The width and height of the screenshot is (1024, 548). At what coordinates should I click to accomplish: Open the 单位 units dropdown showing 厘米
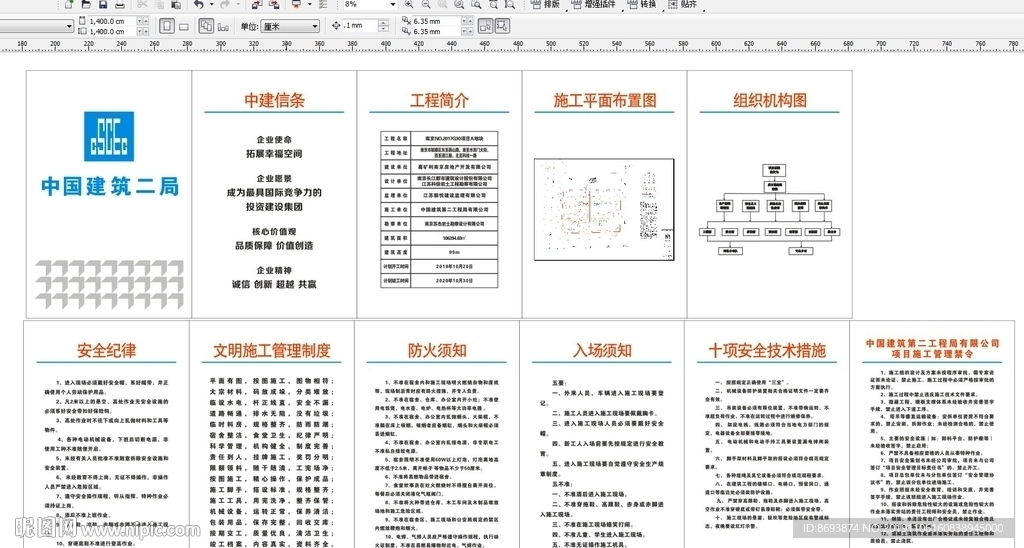[x=290, y=26]
